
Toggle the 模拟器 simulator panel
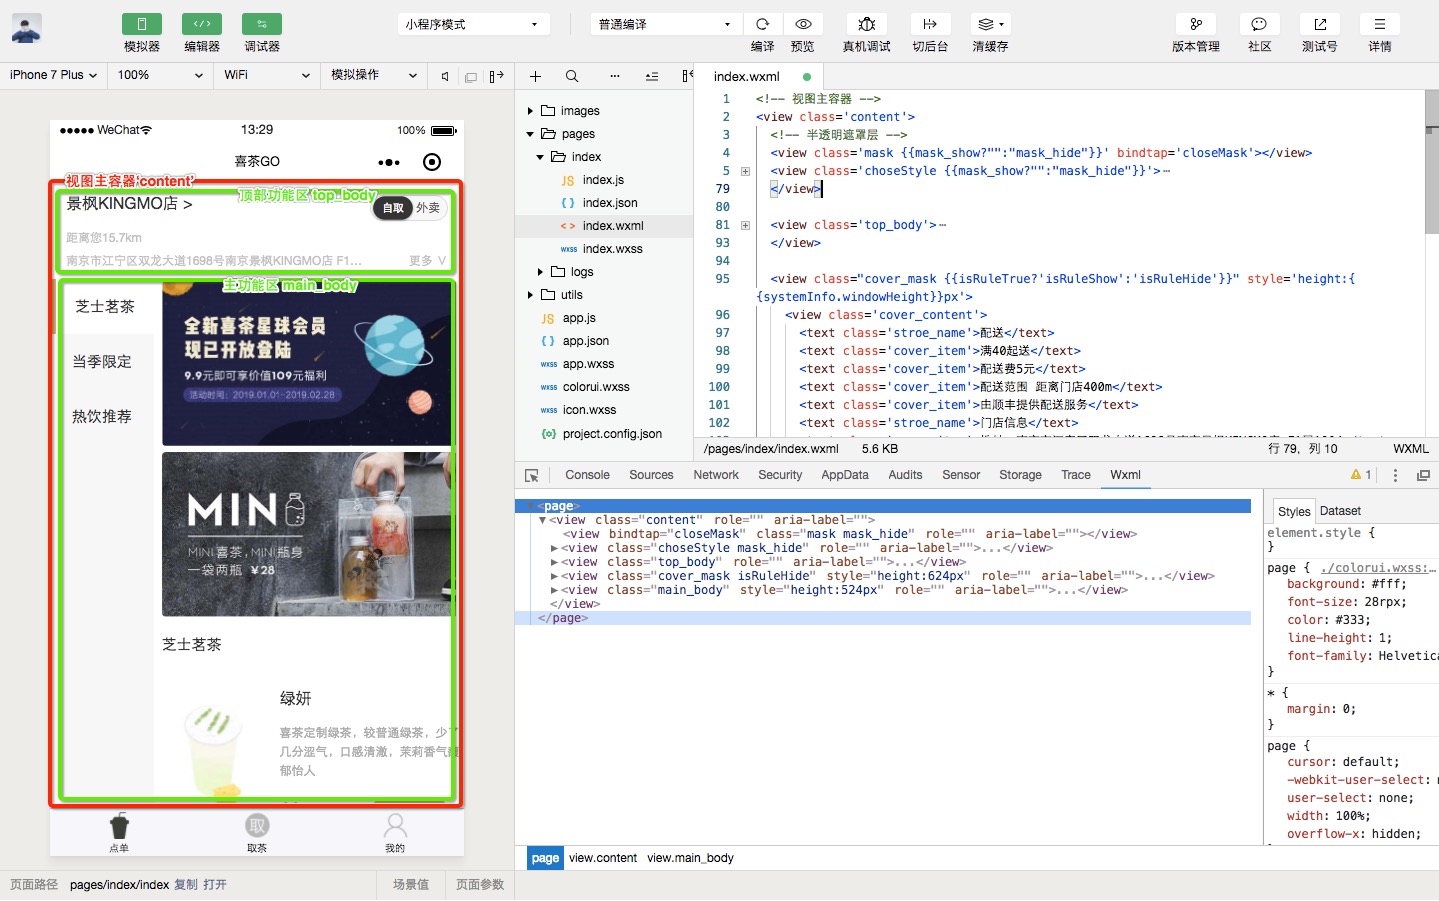[142, 24]
